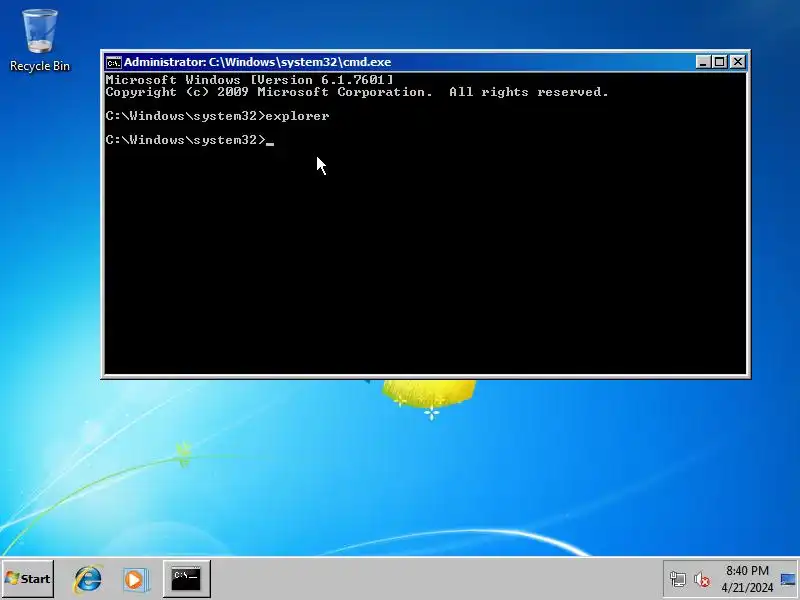The width and height of the screenshot is (800, 600).
Task: Click the Copyright 2009 Microsoft Corporation line
Action: [x=357, y=92]
